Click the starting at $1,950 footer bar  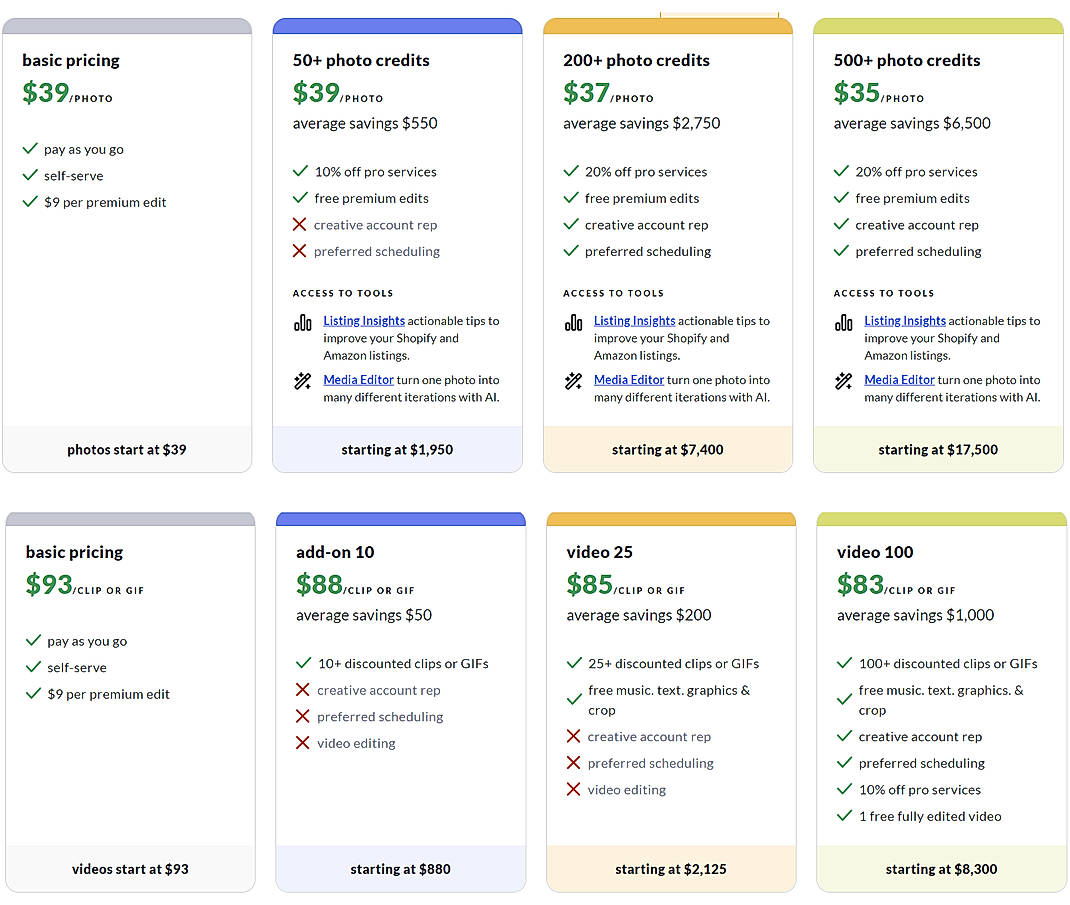(397, 449)
